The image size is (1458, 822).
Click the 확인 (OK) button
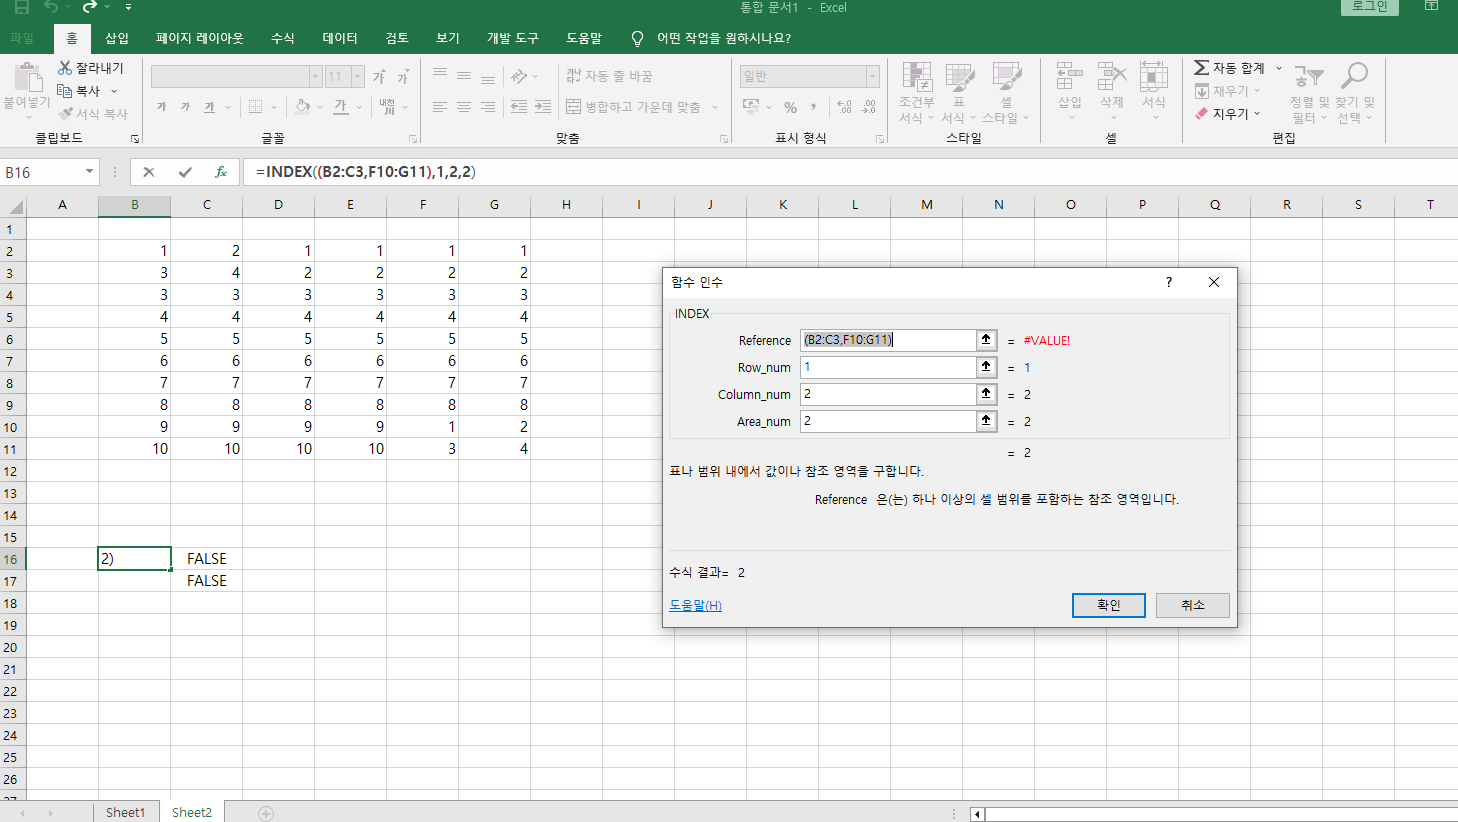1109,605
